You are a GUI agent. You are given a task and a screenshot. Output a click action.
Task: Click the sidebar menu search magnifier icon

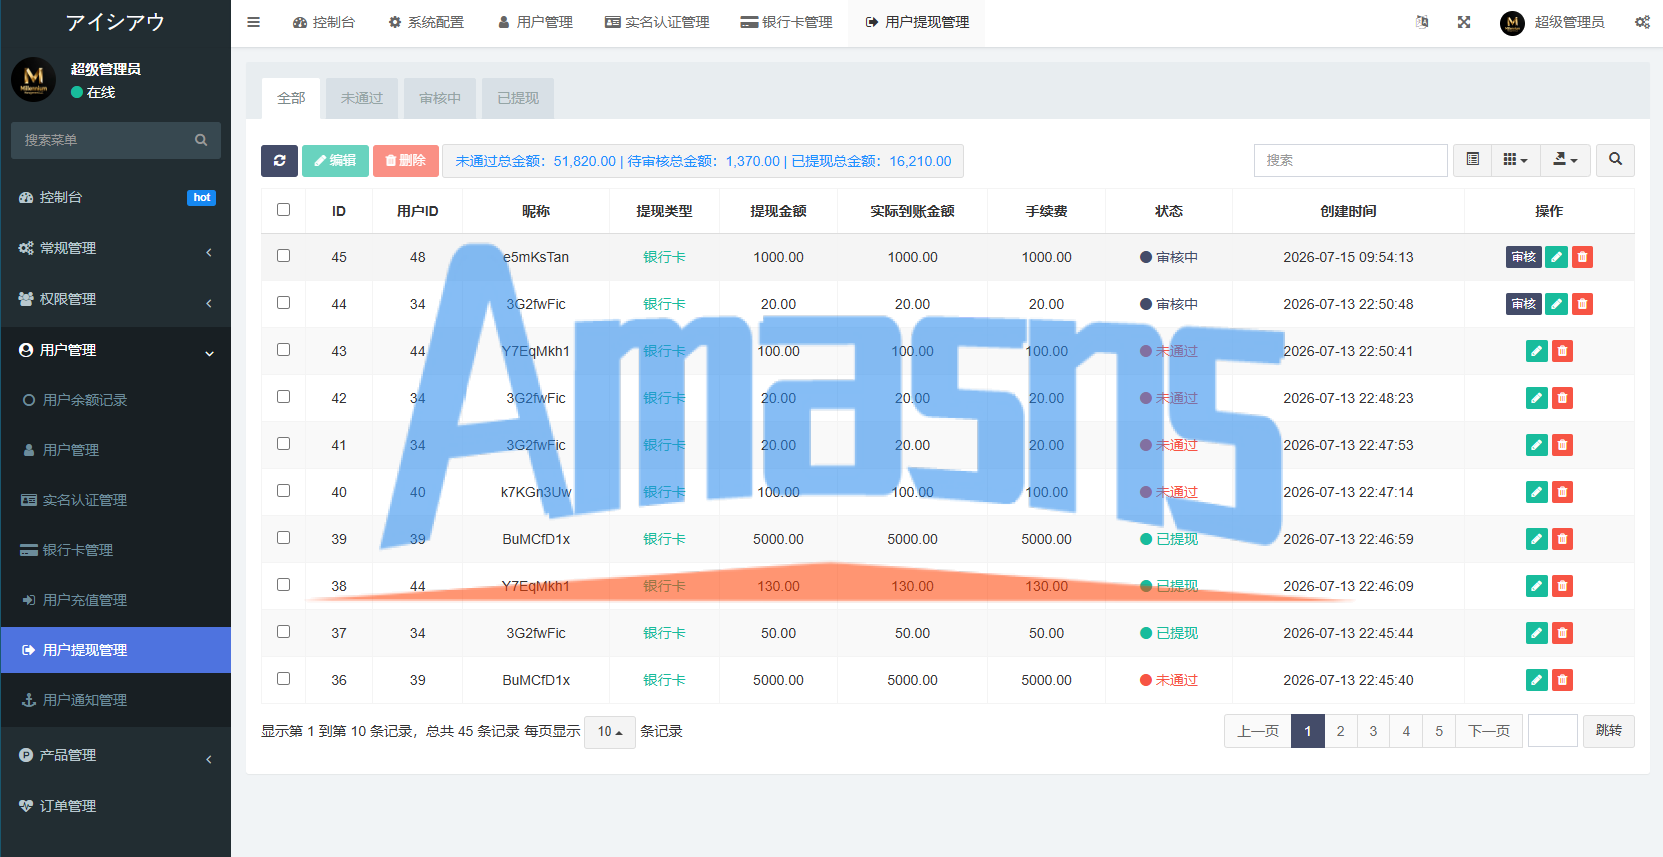(x=201, y=140)
